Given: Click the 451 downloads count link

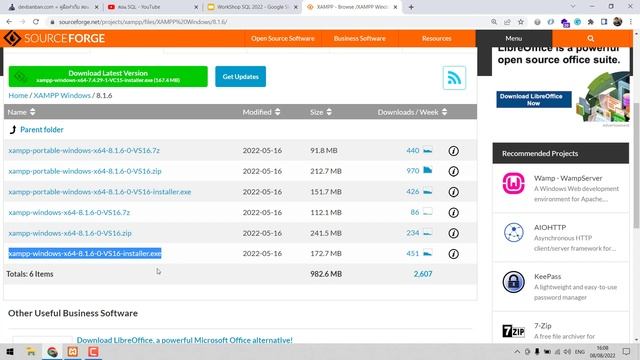Looking at the screenshot, I should point(412,253).
